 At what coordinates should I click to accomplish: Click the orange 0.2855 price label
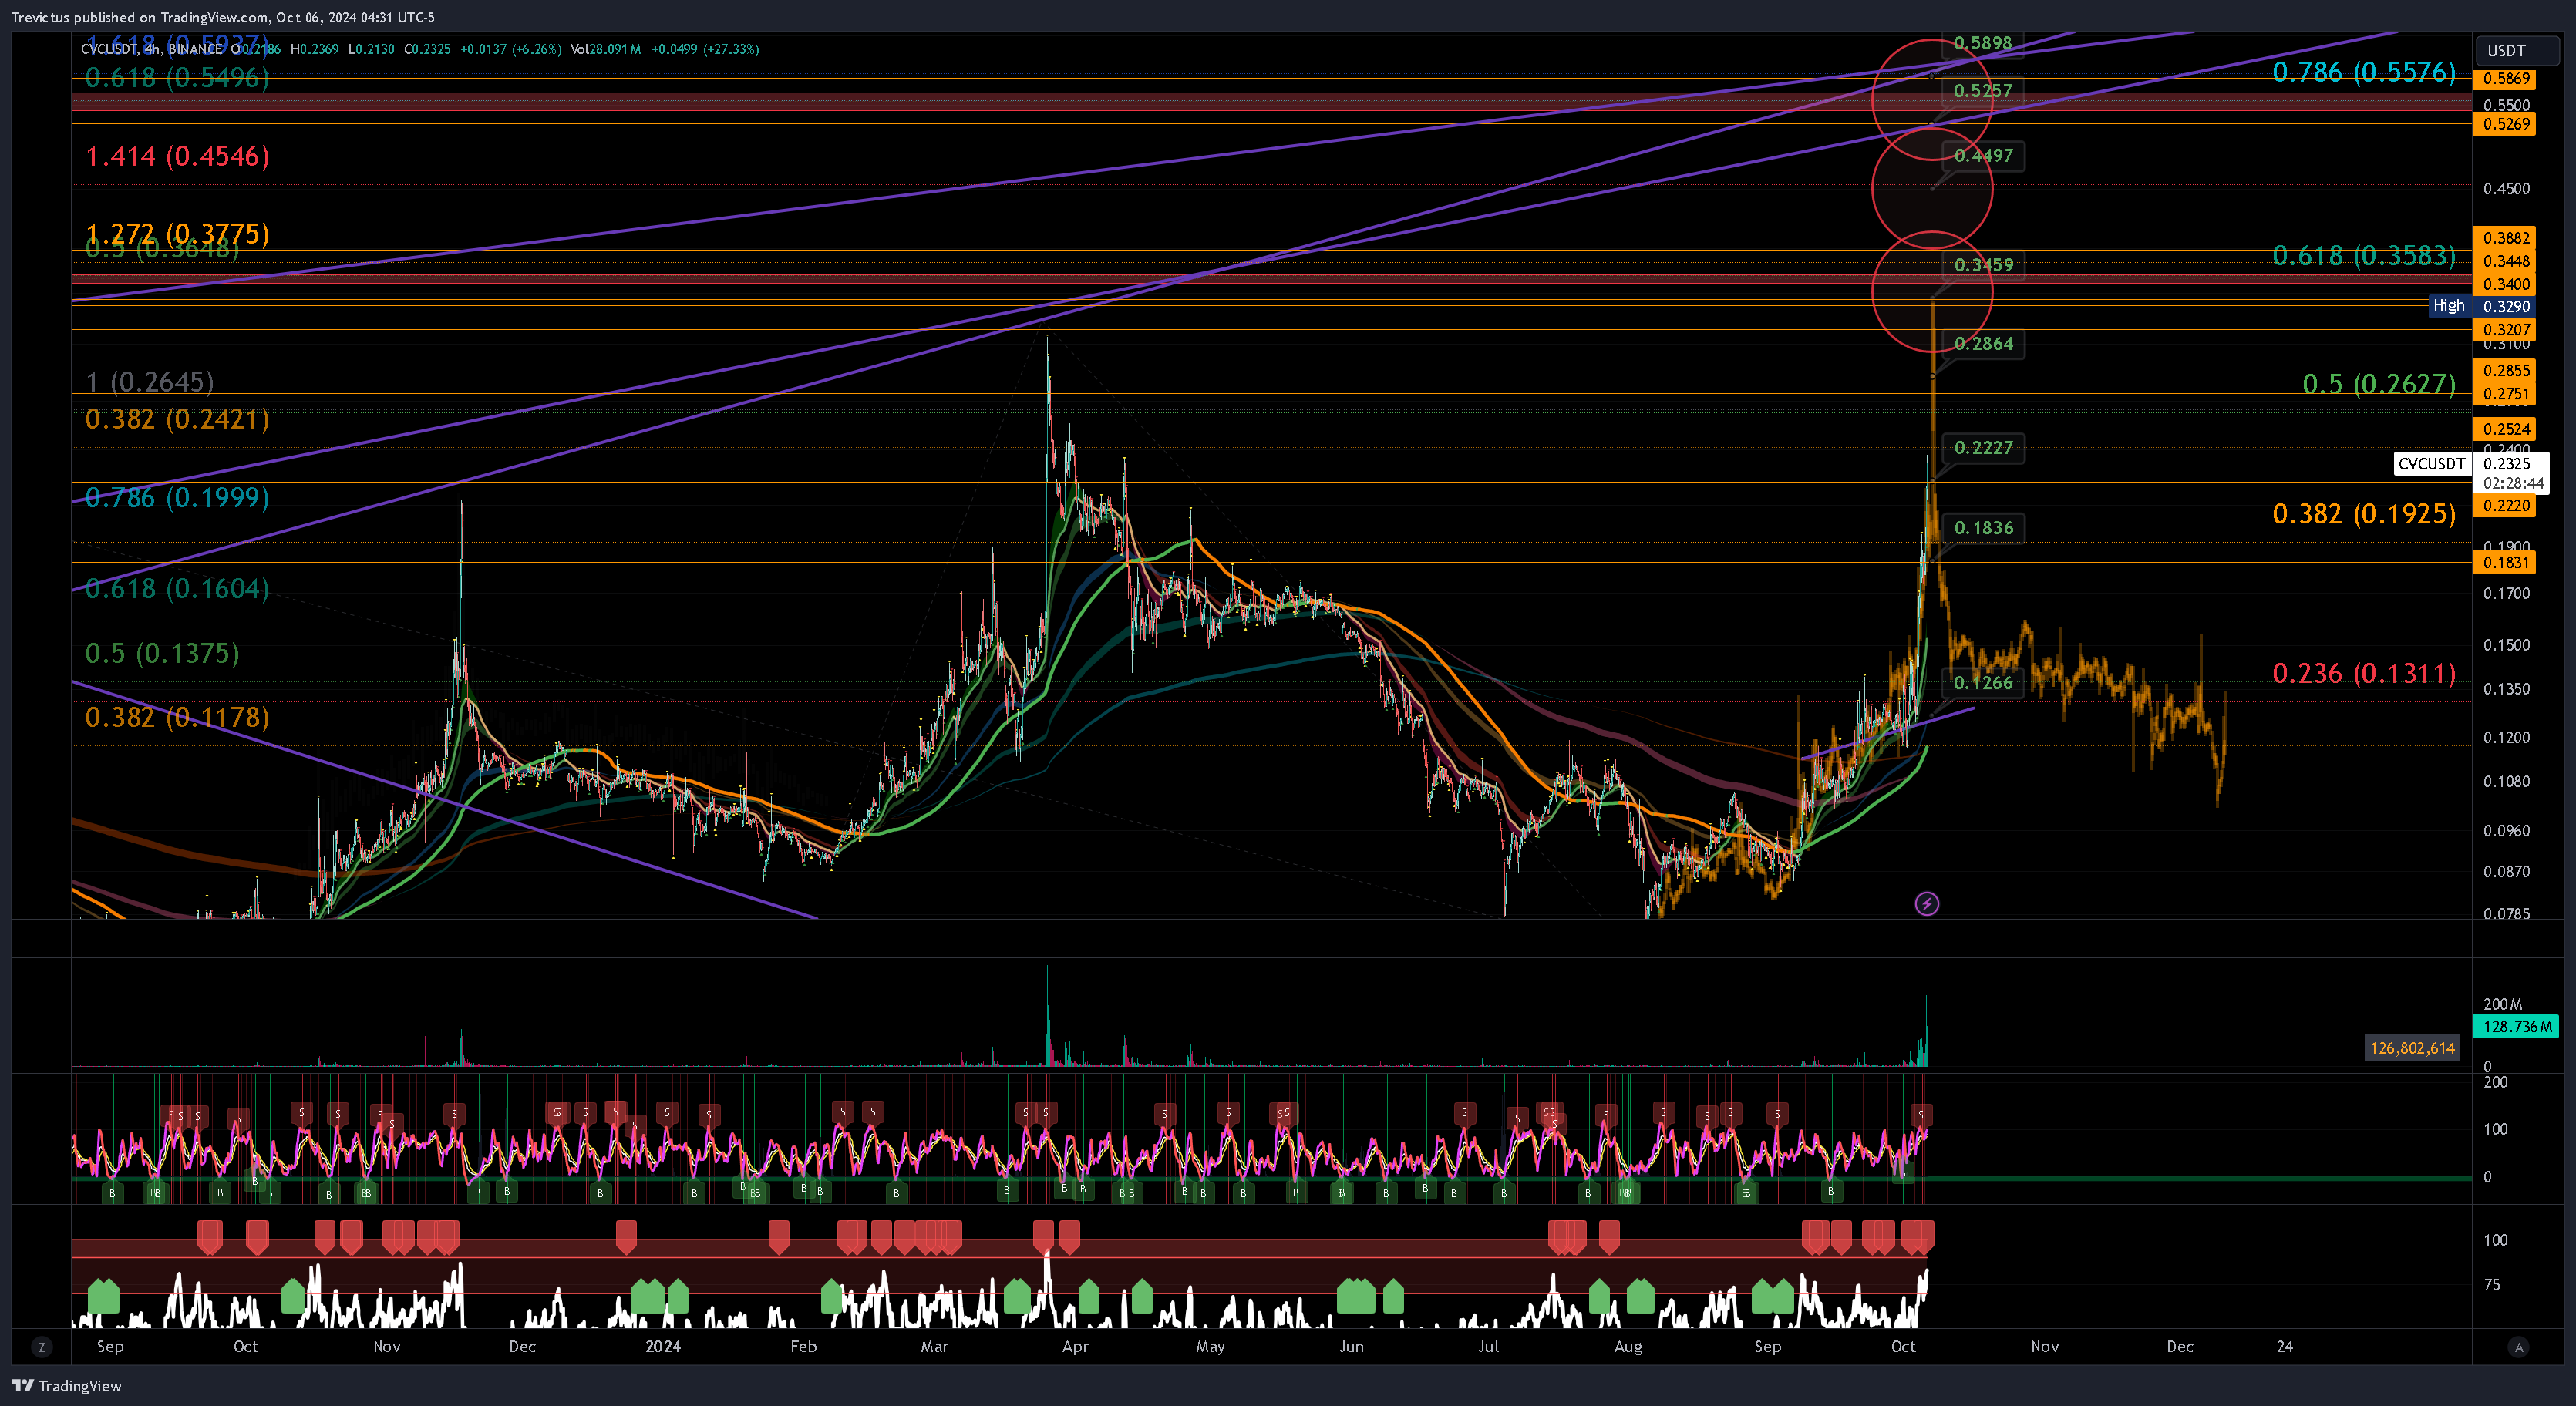pos(2505,371)
